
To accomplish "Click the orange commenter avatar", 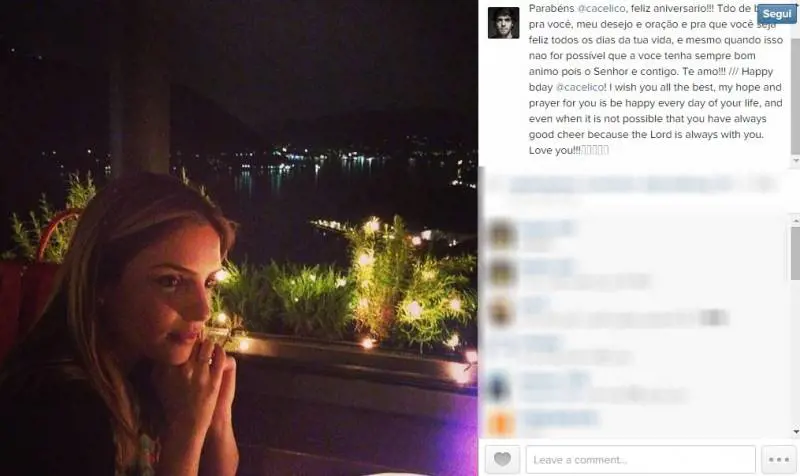I will tap(501, 424).
